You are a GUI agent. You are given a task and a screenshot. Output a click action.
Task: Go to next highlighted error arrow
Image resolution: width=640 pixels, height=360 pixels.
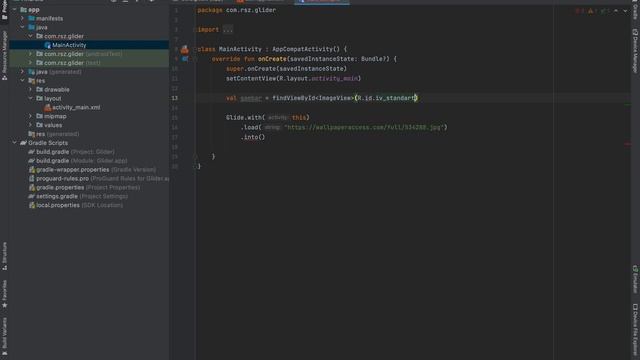click(x=625, y=11)
